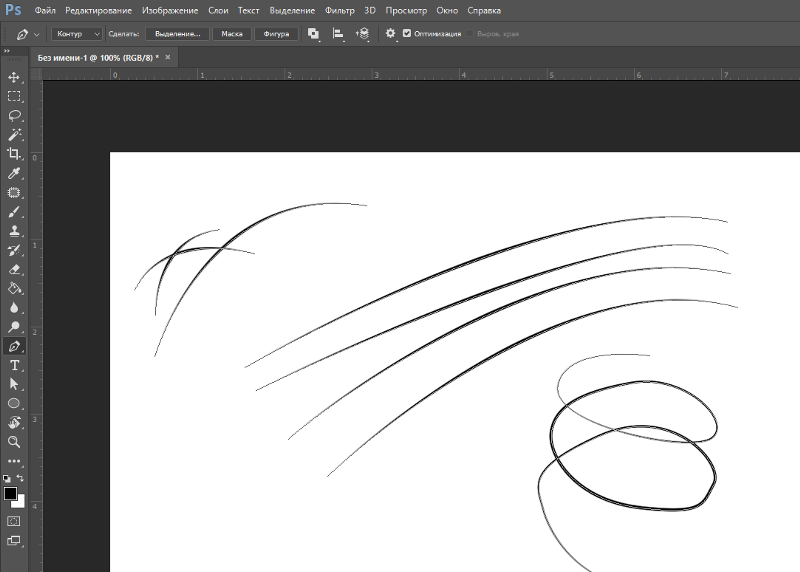Pick the Magic Wand tool

pos(14,134)
